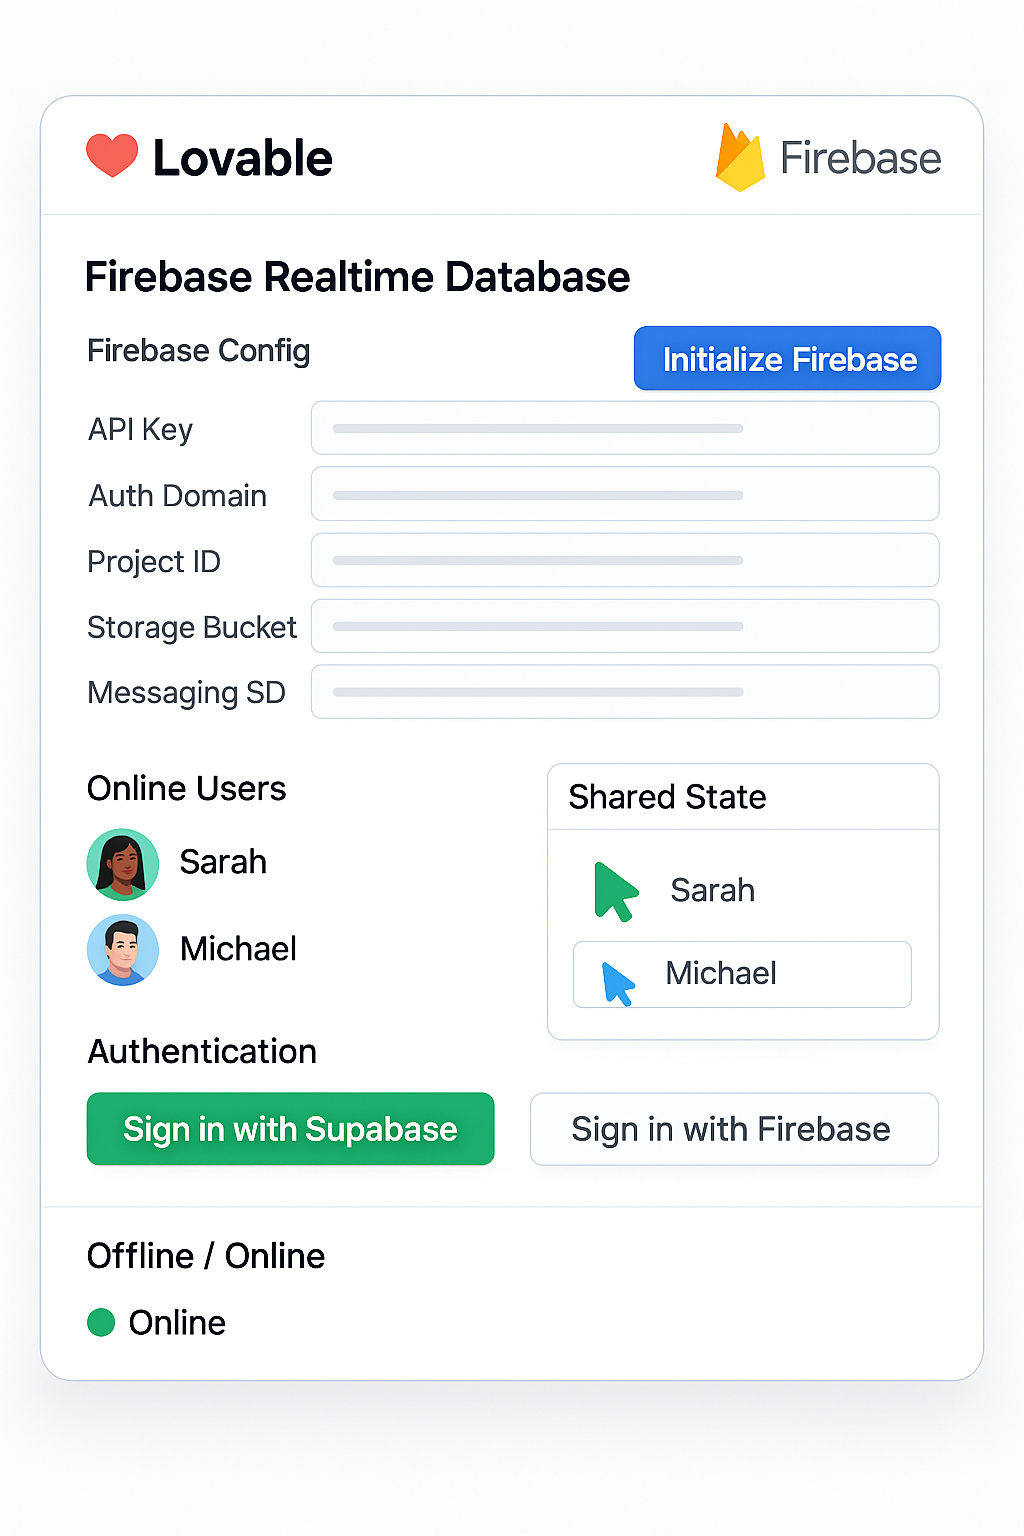Image resolution: width=1024 pixels, height=1536 pixels.
Task: Click the Sarah label in Shared State
Action: pyautogui.click(x=712, y=890)
